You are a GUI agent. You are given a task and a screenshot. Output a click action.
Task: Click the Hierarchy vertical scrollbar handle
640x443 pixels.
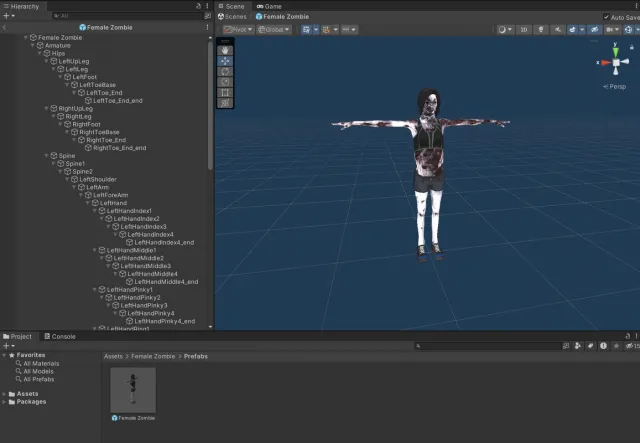coord(210,105)
